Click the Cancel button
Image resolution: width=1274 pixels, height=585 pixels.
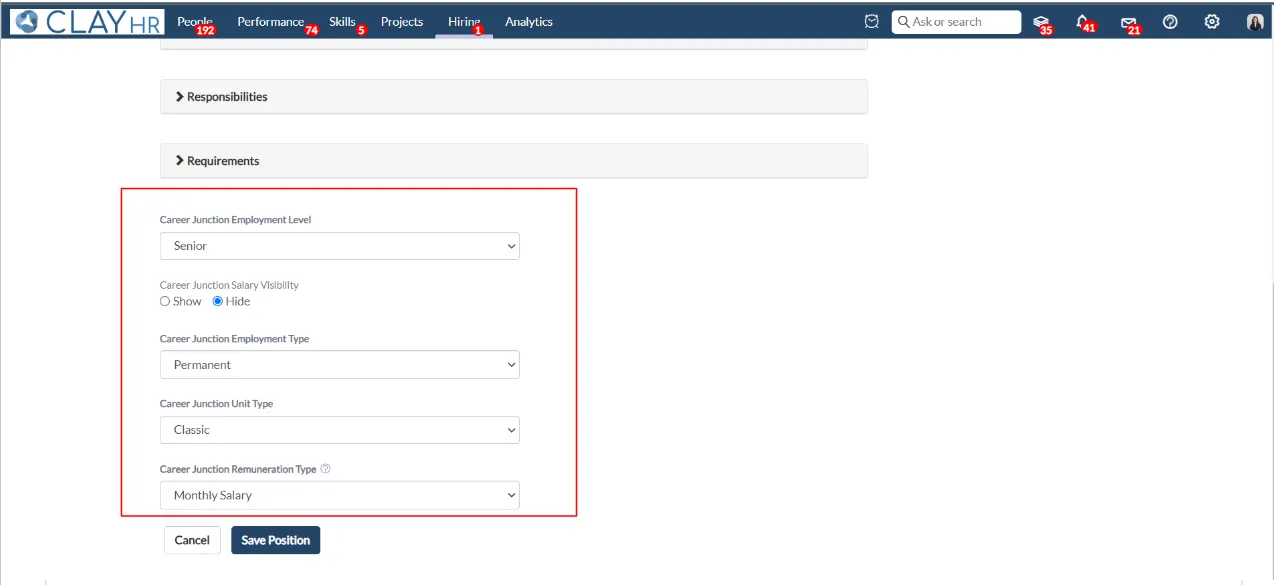click(x=192, y=540)
